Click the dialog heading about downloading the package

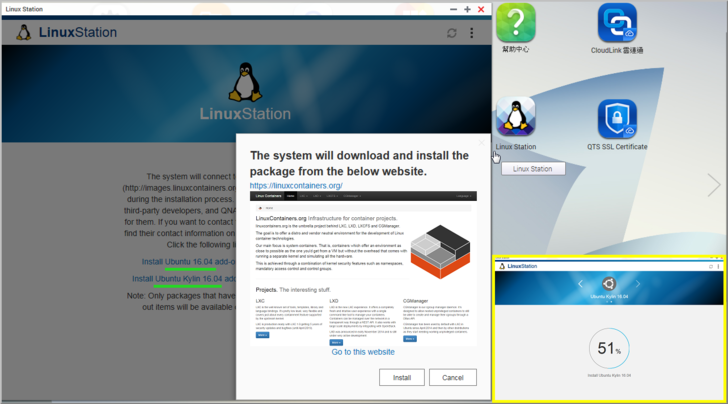[x=359, y=163]
